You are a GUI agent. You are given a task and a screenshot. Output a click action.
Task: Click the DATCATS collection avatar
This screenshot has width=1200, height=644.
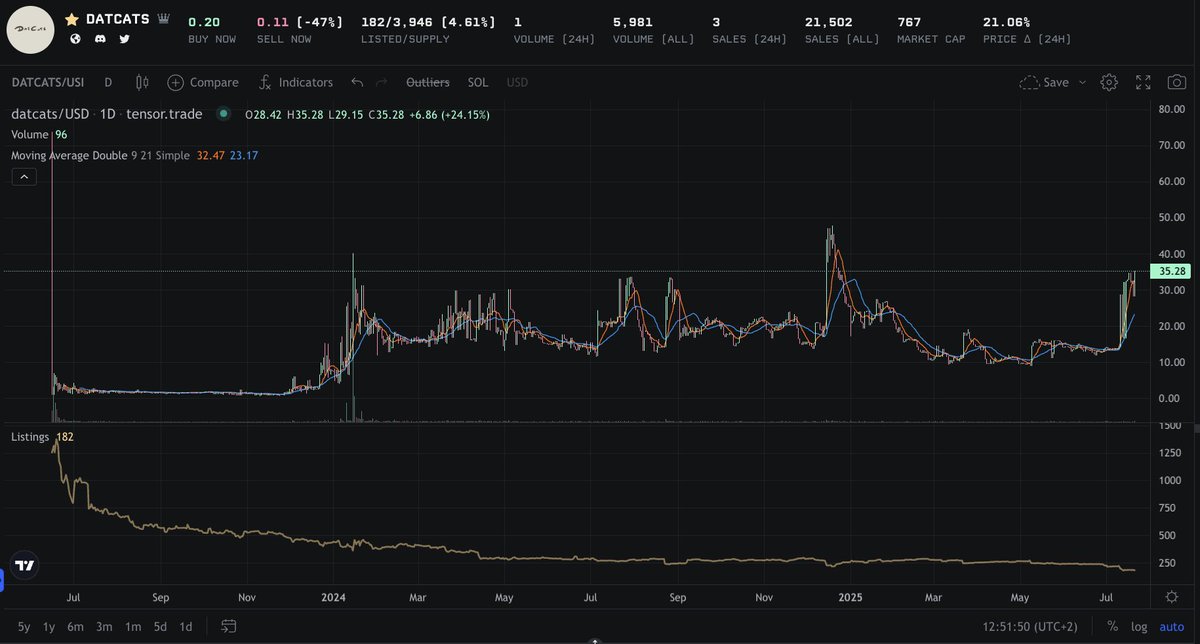click(x=31, y=30)
